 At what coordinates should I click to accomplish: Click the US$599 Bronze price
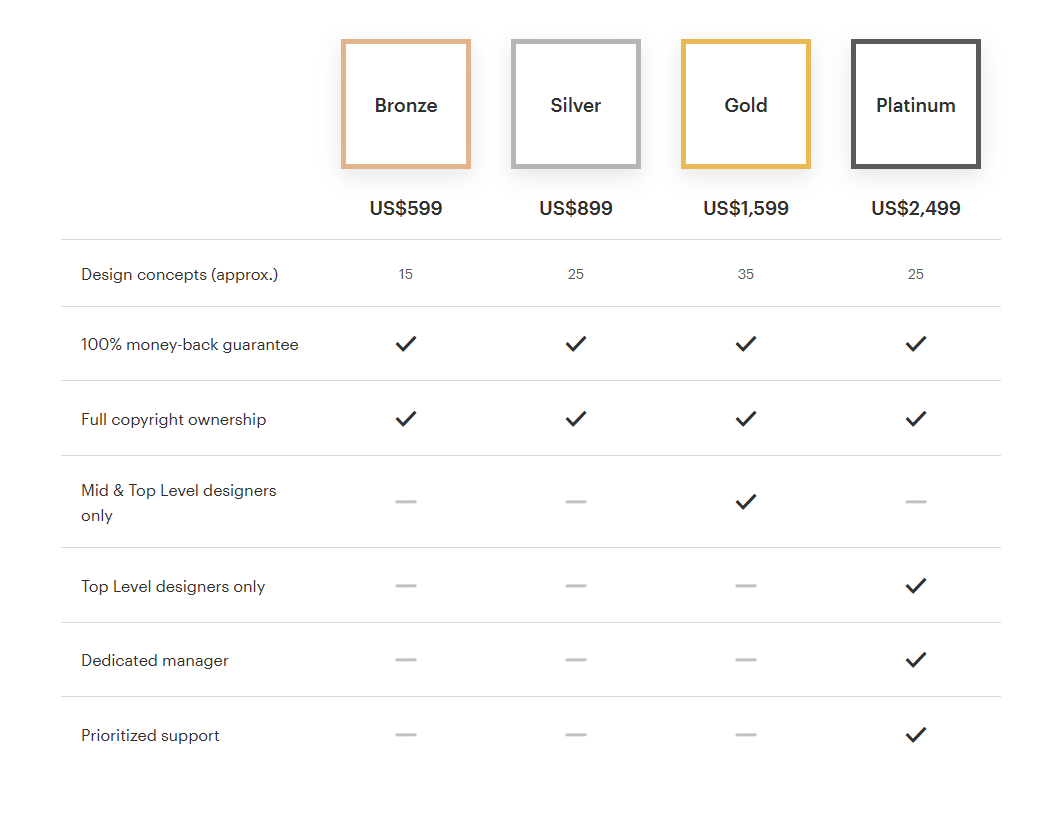[x=406, y=209]
